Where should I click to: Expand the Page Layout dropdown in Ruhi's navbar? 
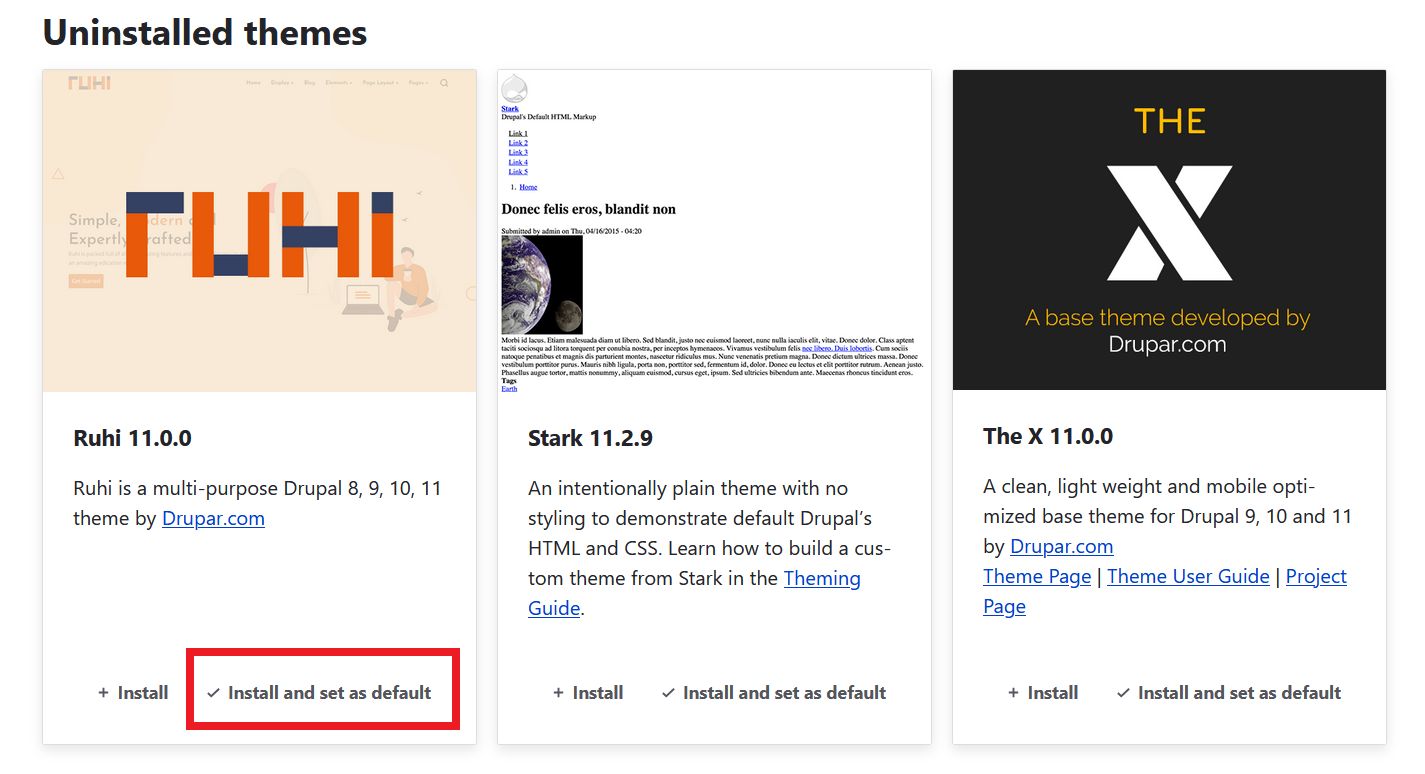[x=381, y=82]
